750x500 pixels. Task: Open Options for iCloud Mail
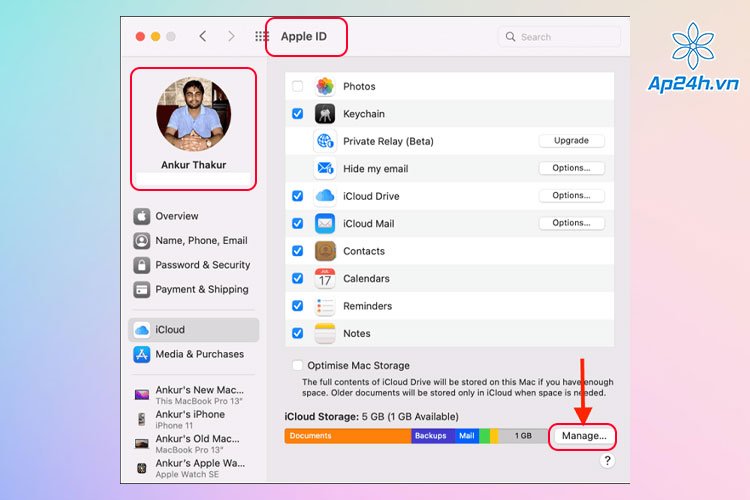click(572, 223)
